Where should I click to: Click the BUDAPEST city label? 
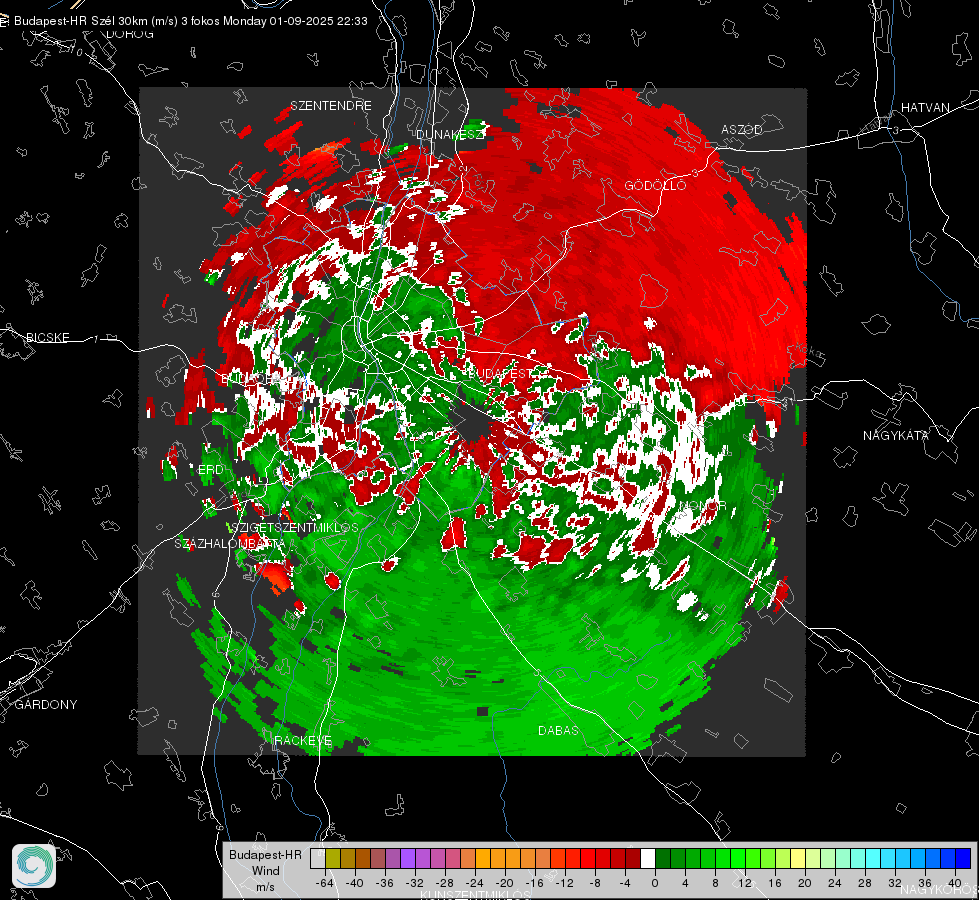500,373
